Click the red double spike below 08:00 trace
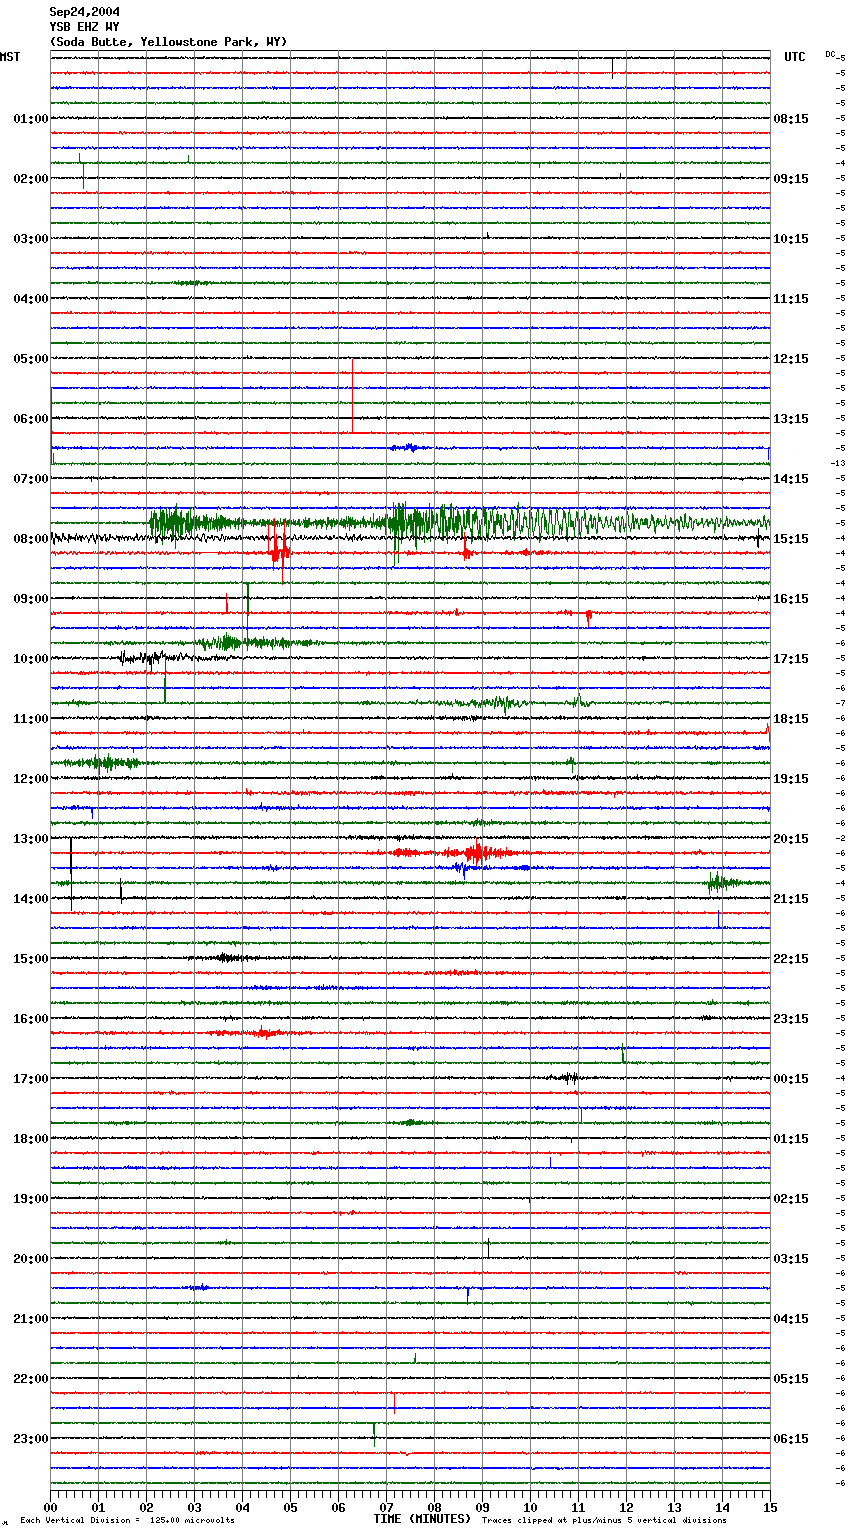850x1534 pixels. click(x=279, y=552)
